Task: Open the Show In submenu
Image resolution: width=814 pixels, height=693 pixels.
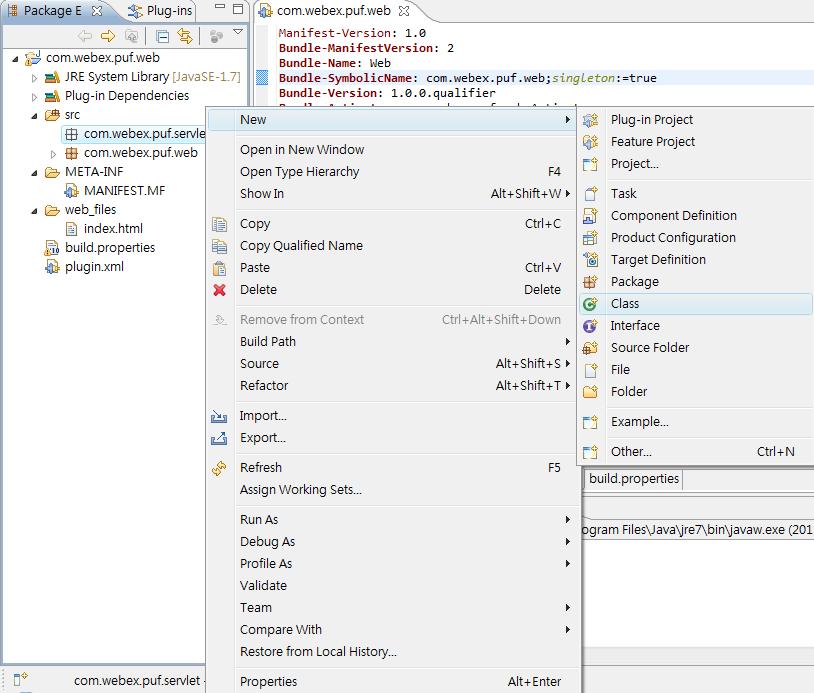Action: pyautogui.click(x=392, y=194)
